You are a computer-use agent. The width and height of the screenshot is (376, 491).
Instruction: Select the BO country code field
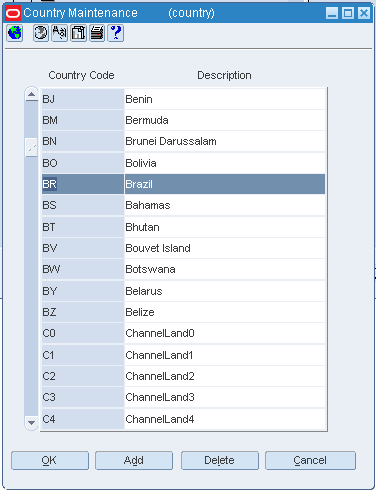click(83, 163)
